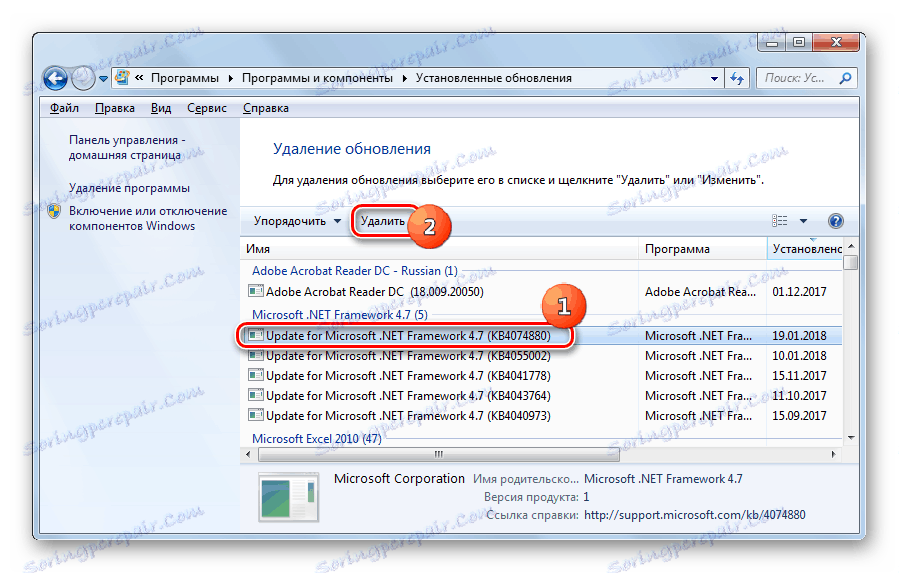This screenshot has width=899, height=573.
Task: Click the horizontal scrollbar left arrow
Action: pos(248,454)
